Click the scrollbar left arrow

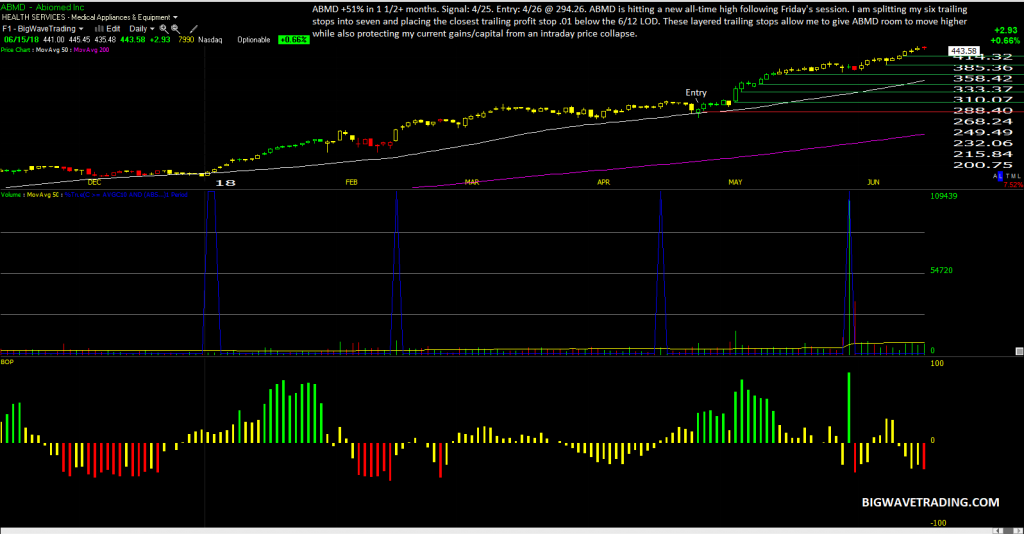[998, 531]
